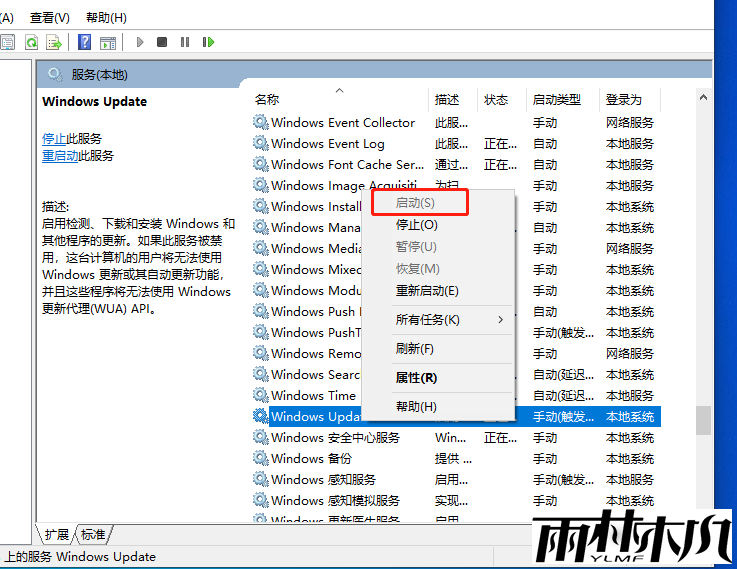Select the Windows Event Collector service row

456,123
